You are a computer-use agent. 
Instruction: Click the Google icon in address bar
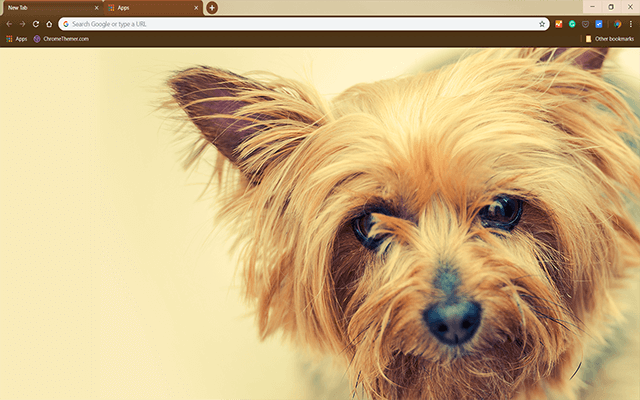pos(66,24)
